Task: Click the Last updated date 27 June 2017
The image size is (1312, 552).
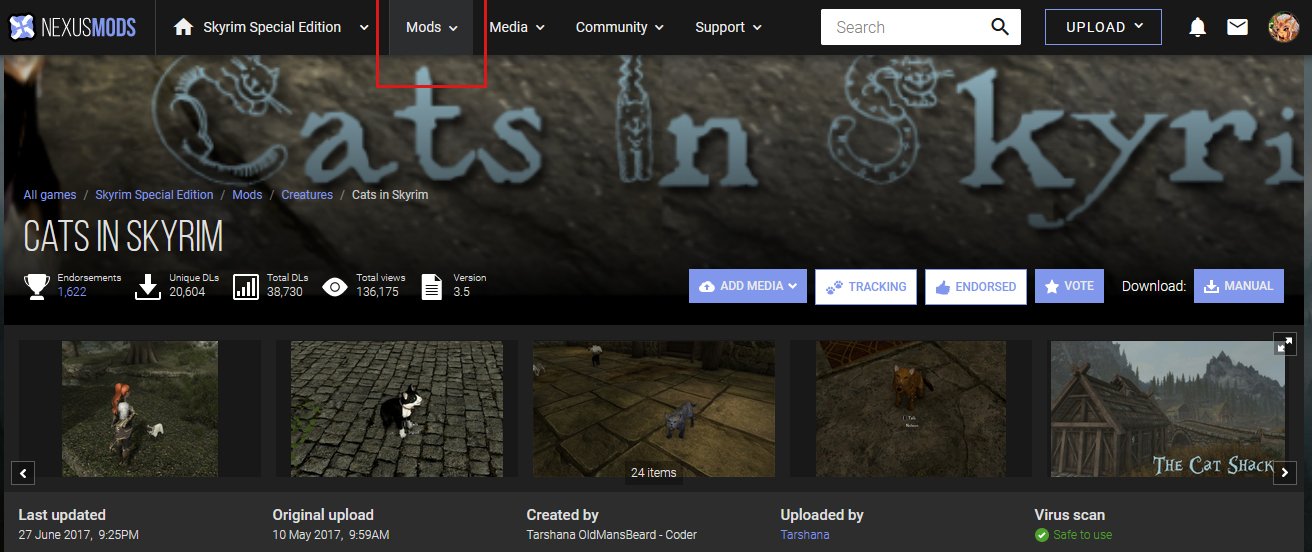Action: [79, 535]
